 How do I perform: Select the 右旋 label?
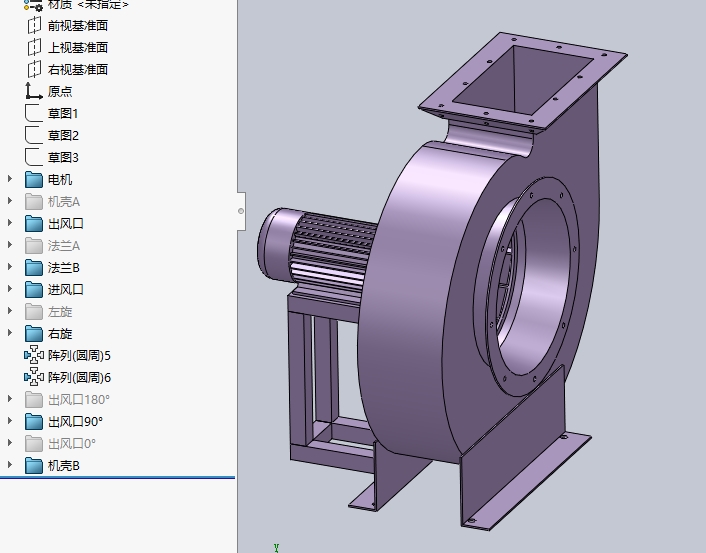point(60,334)
